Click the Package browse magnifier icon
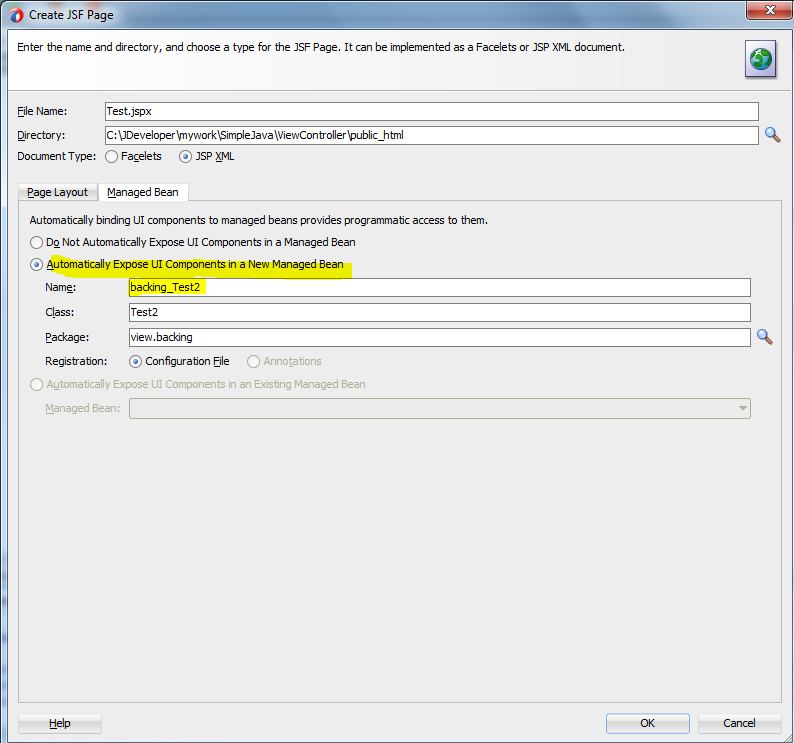Screen dimensions: 794x743 coord(765,337)
